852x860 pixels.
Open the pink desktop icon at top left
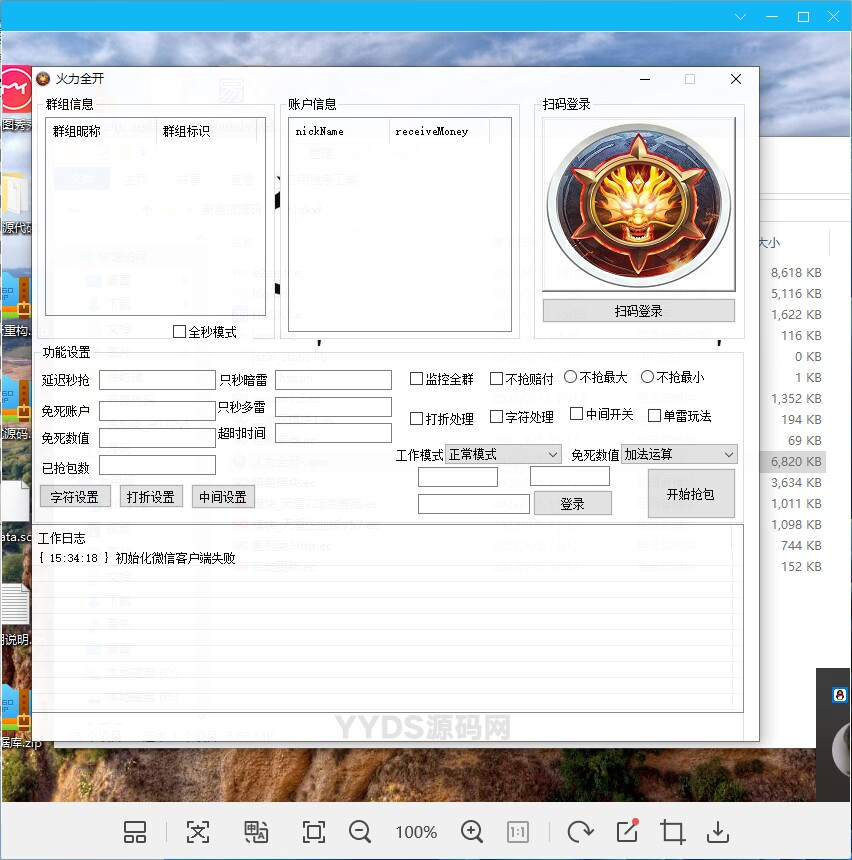coord(16,90)
